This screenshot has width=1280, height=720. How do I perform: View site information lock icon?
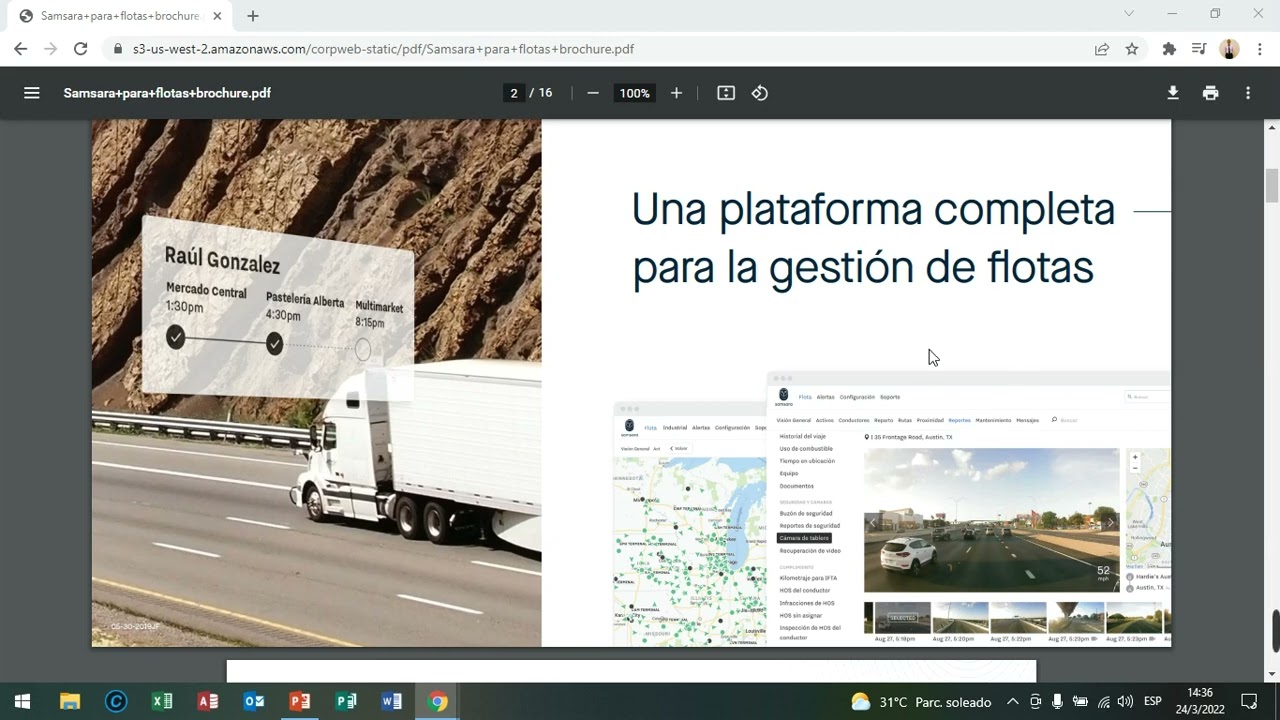click(x=117, y=49)
